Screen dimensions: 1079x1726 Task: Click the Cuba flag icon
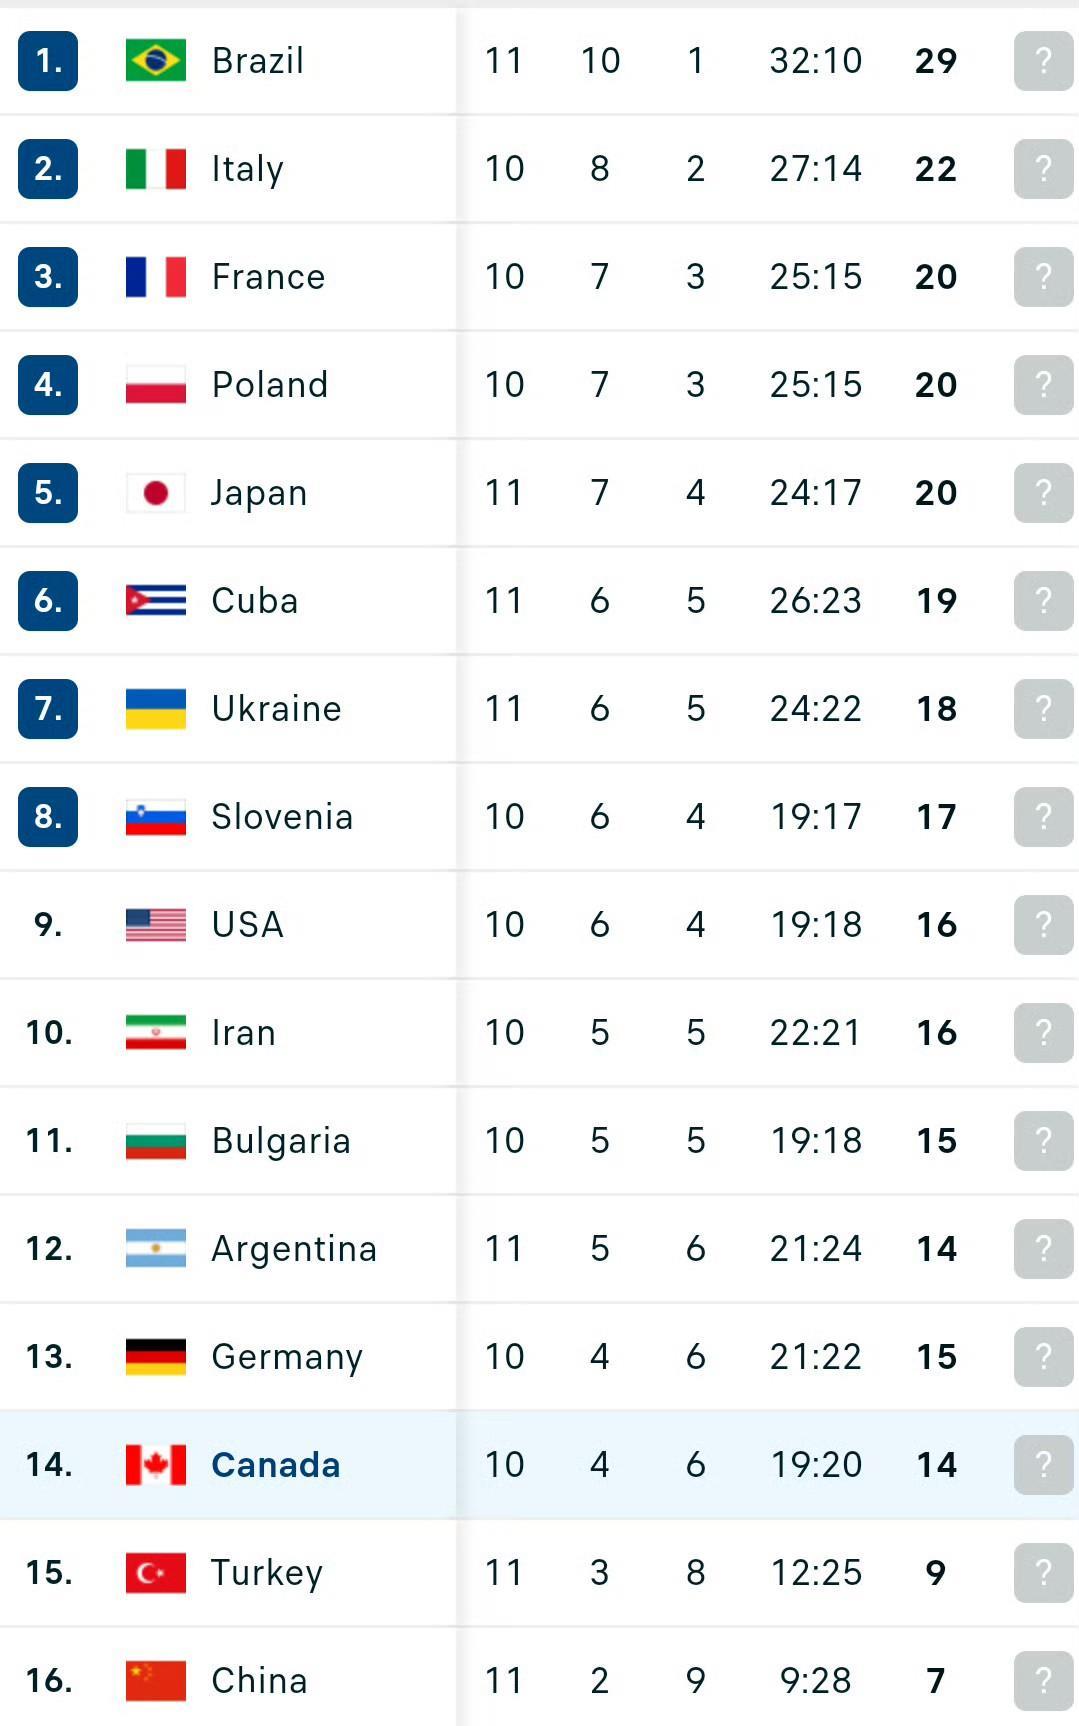pos(155,601)
